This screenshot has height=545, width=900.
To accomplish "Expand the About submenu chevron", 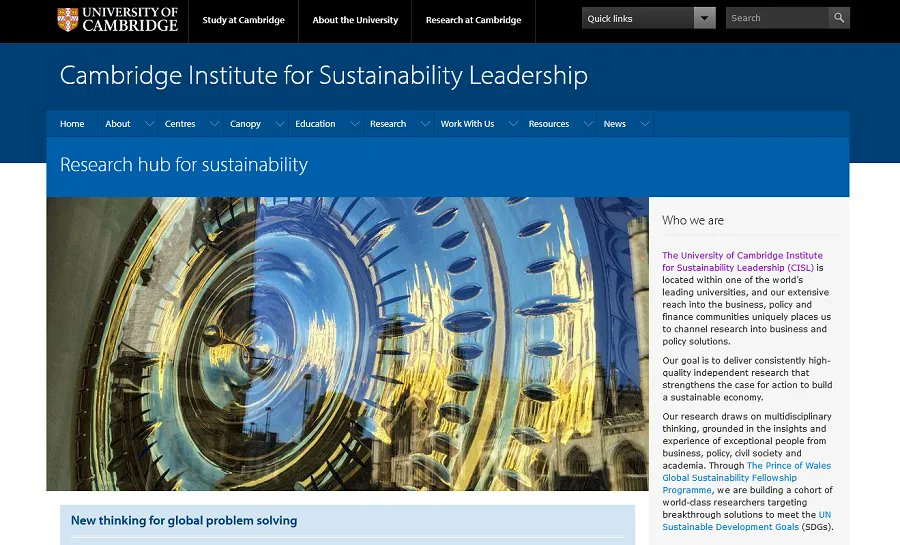I will (x=149, y=124).
